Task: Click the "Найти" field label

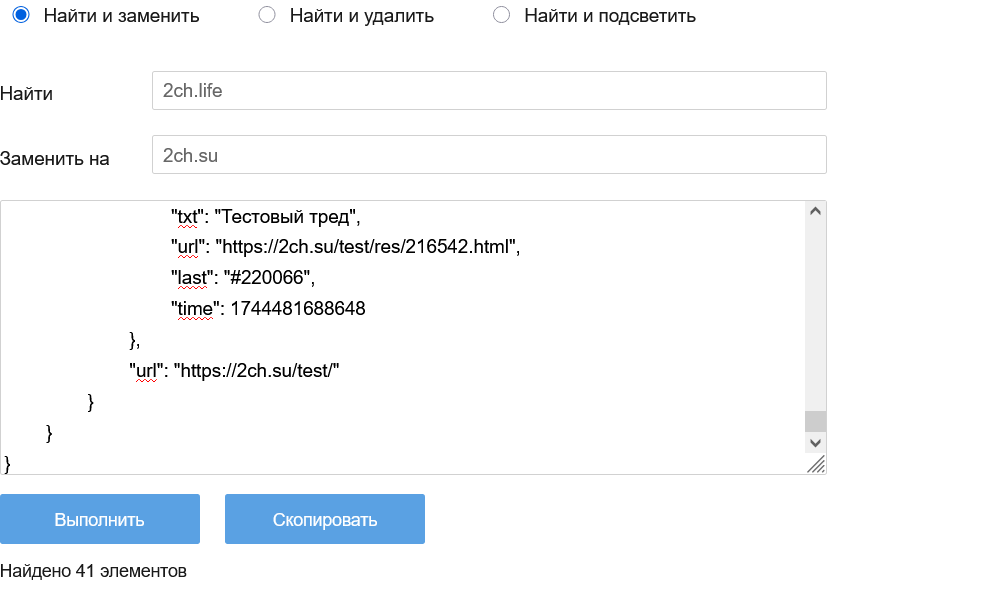Action: point(27,94)
